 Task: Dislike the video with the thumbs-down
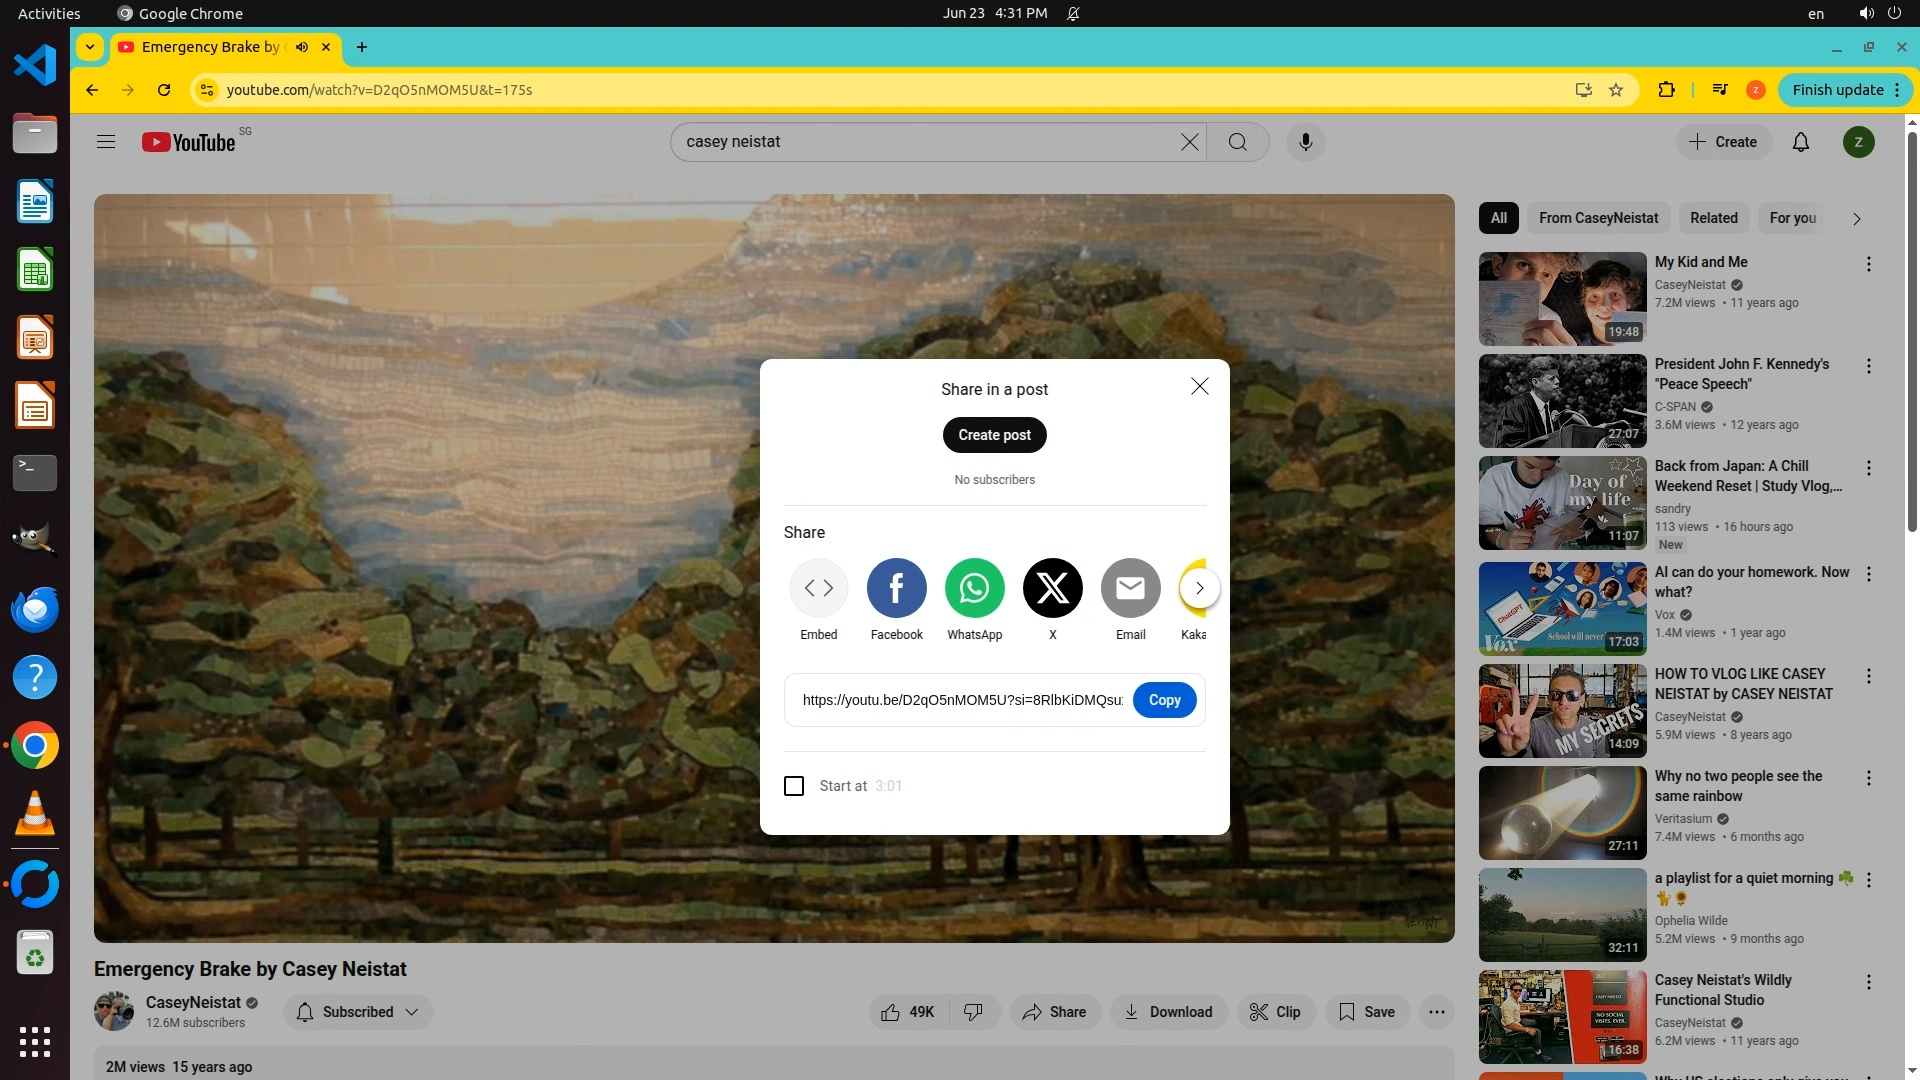point(973,1012)
